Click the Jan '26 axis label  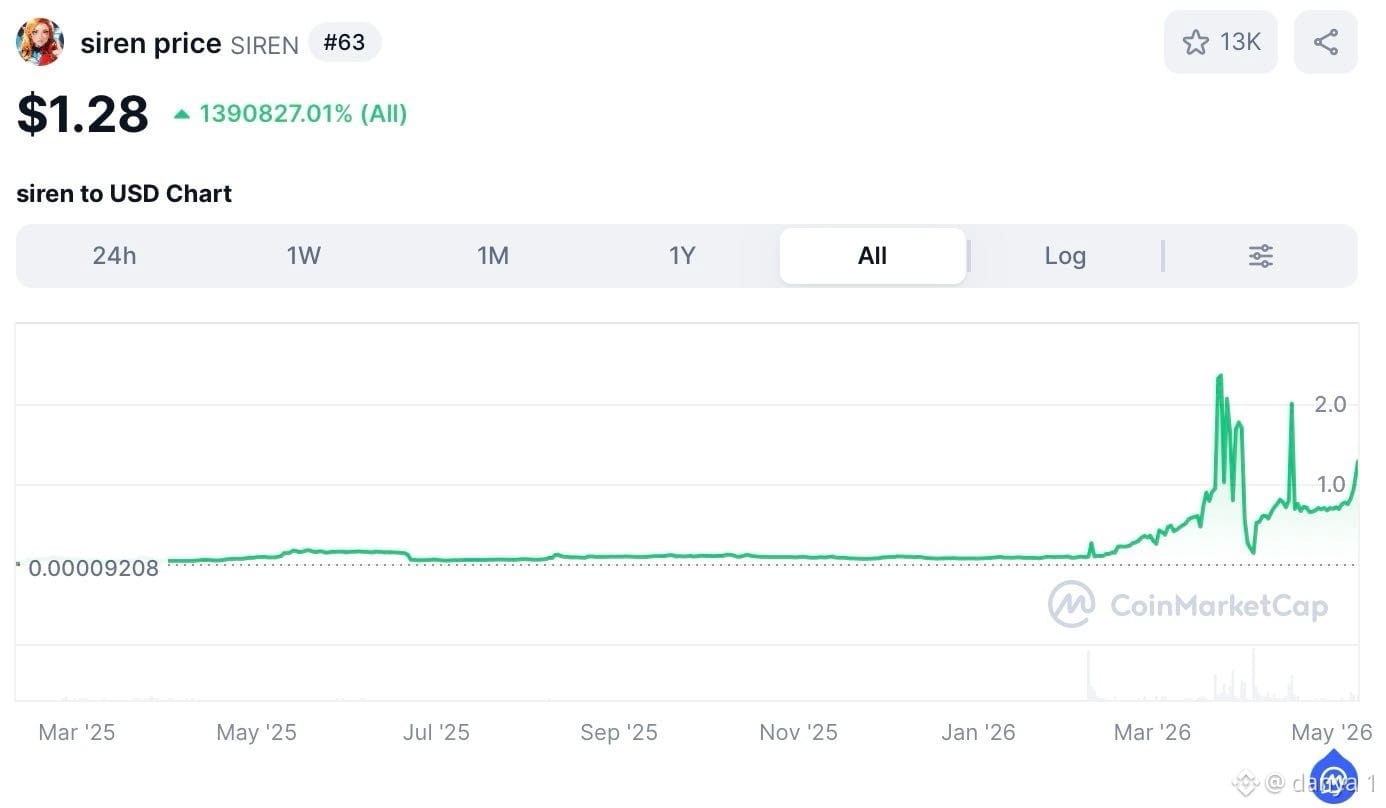coord(978,732)
